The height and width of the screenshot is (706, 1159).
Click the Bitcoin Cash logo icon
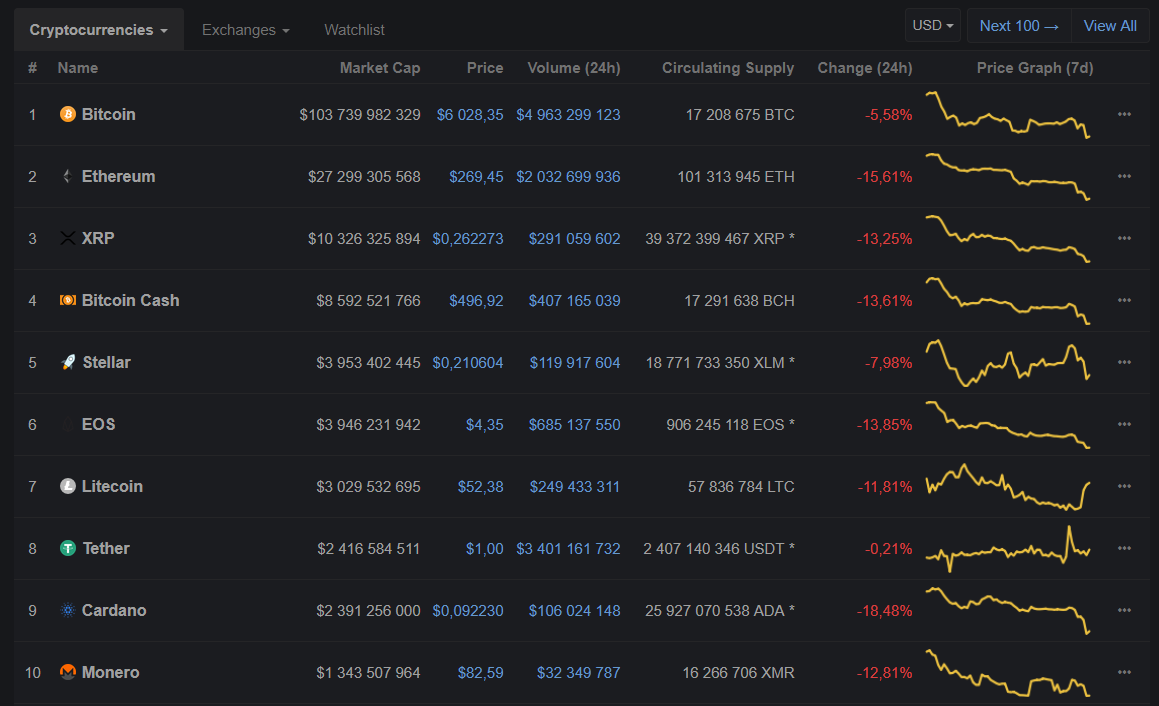pos(68,301)
